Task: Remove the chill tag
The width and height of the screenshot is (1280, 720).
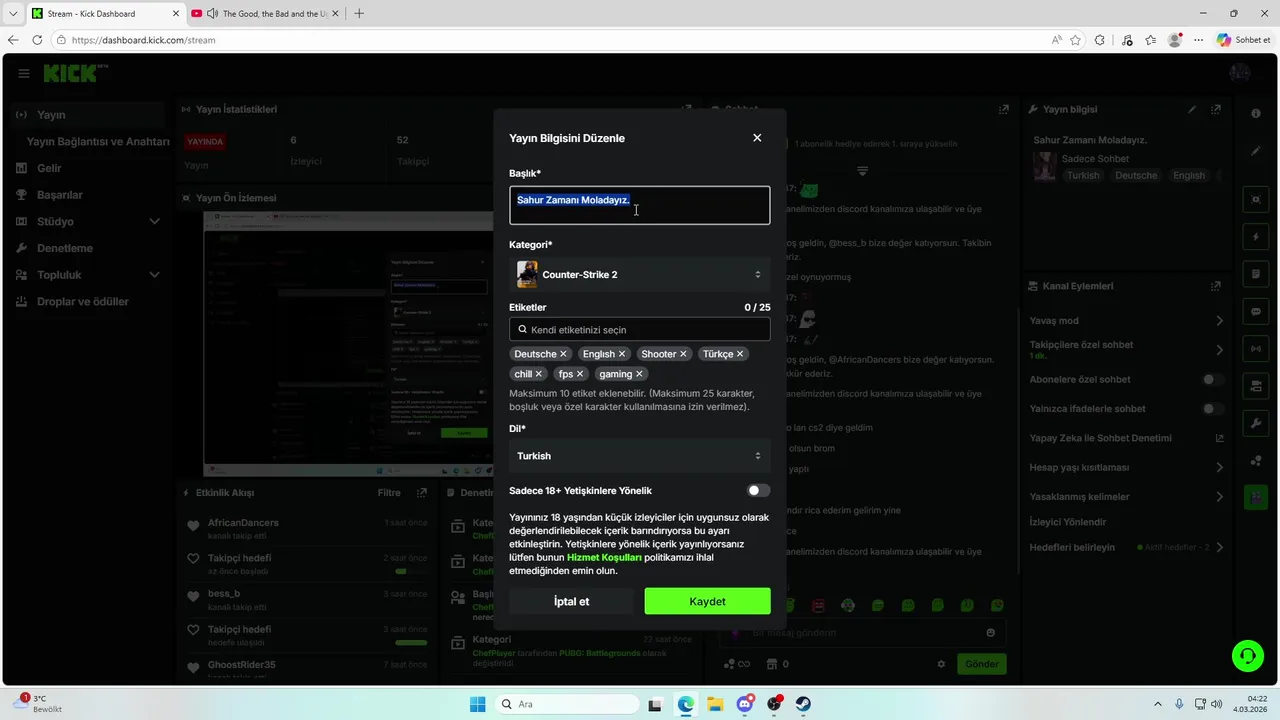Action: tap(538, 374)
